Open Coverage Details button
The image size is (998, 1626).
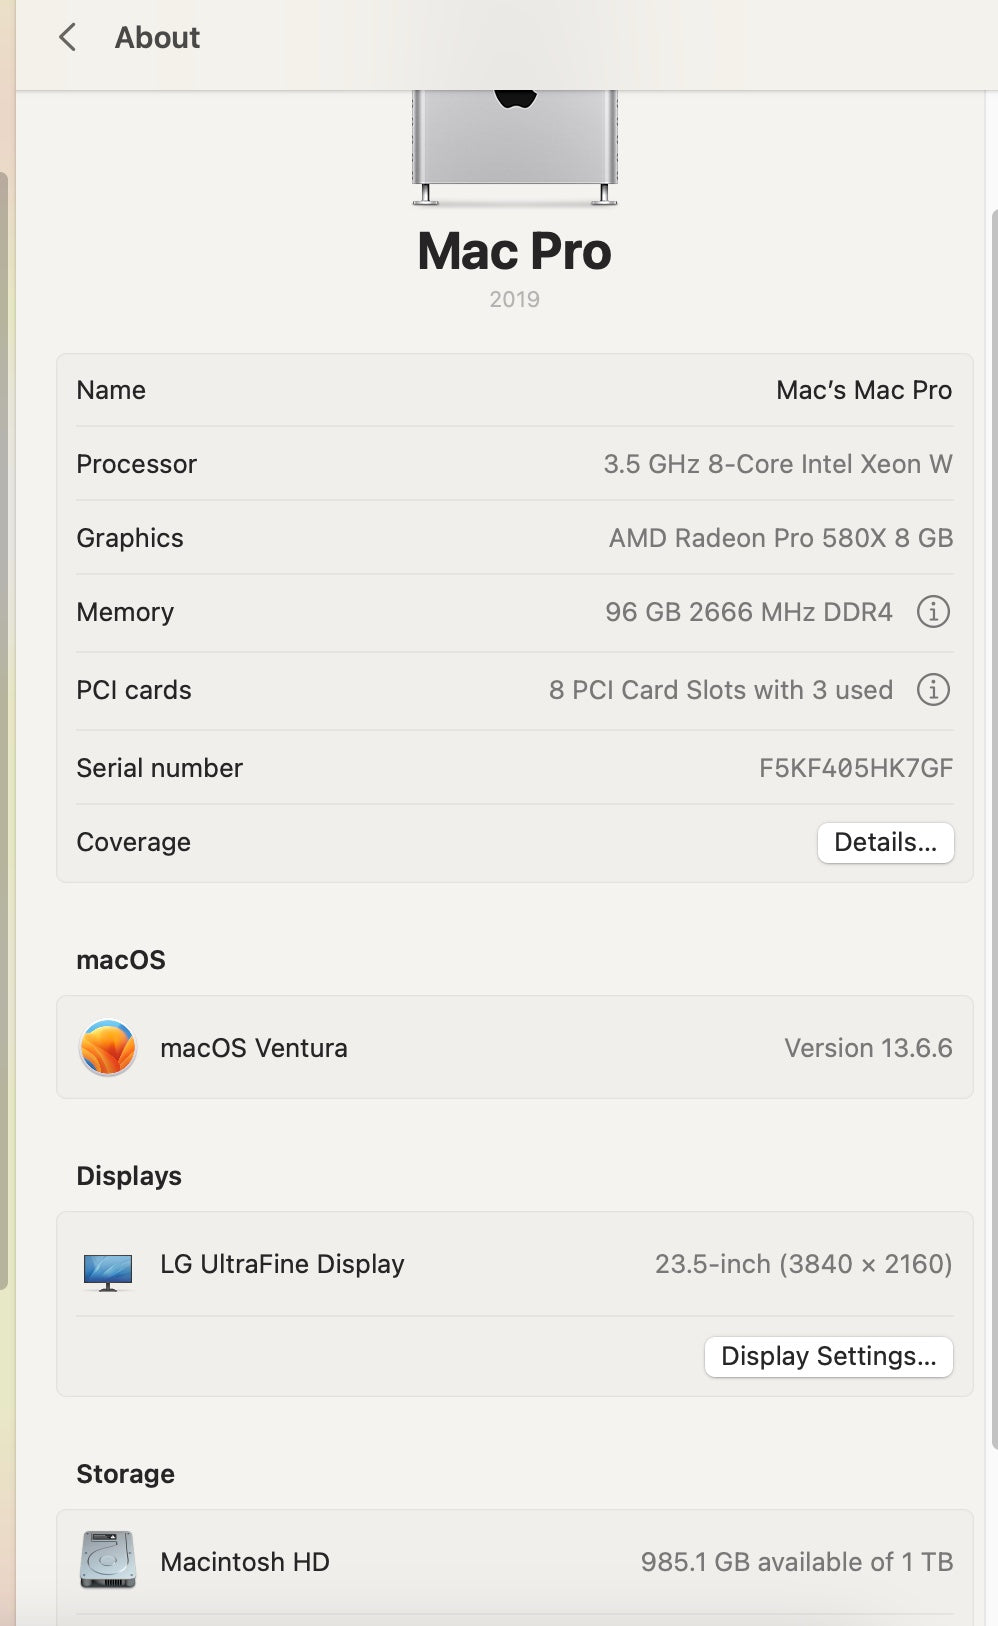[885, 842]
